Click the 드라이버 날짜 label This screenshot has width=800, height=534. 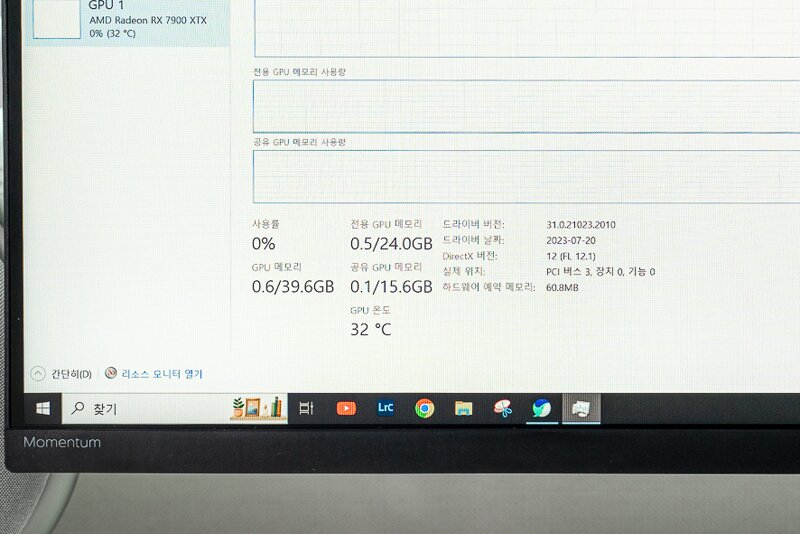click(473, 240)
